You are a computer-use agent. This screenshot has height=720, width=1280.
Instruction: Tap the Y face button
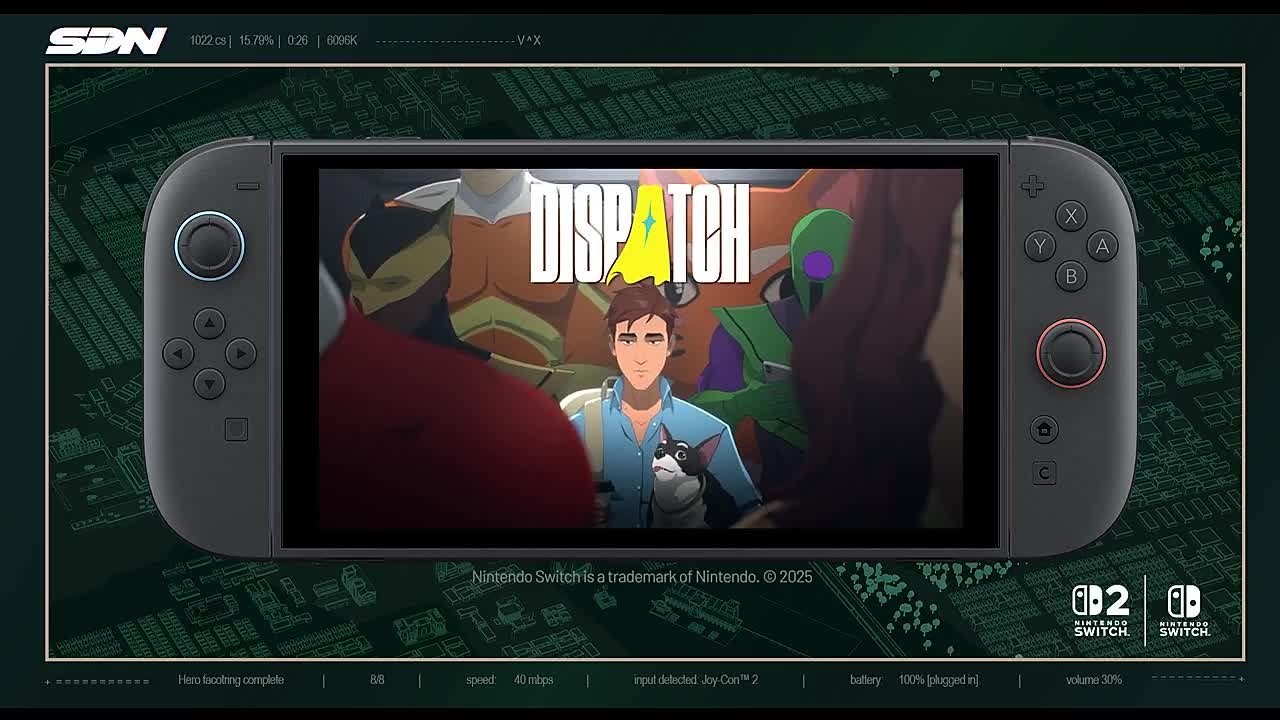[x=1040, y=246]
